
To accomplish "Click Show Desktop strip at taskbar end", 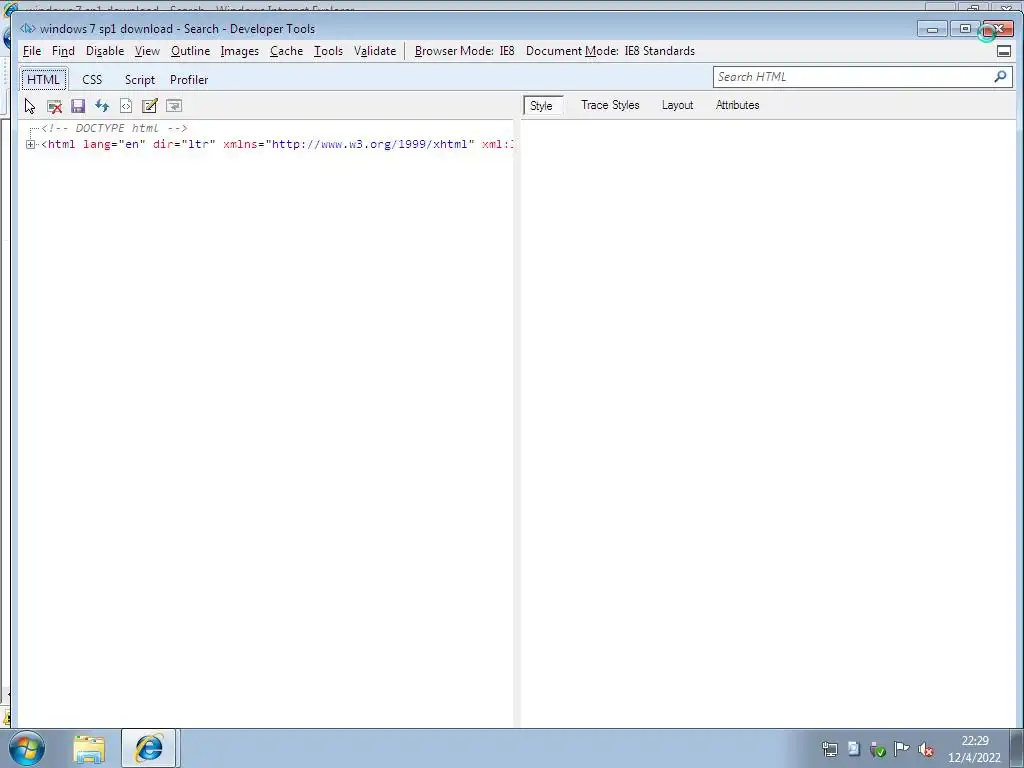I will (1017, 748).
